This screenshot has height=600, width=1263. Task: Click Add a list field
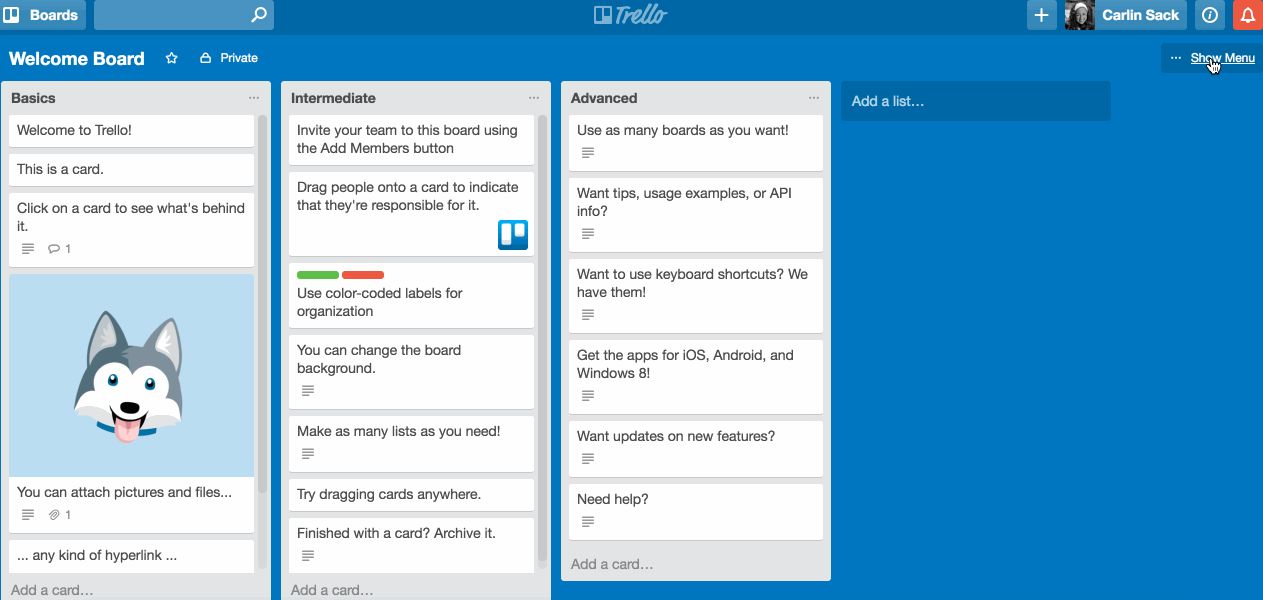[976, 101]
